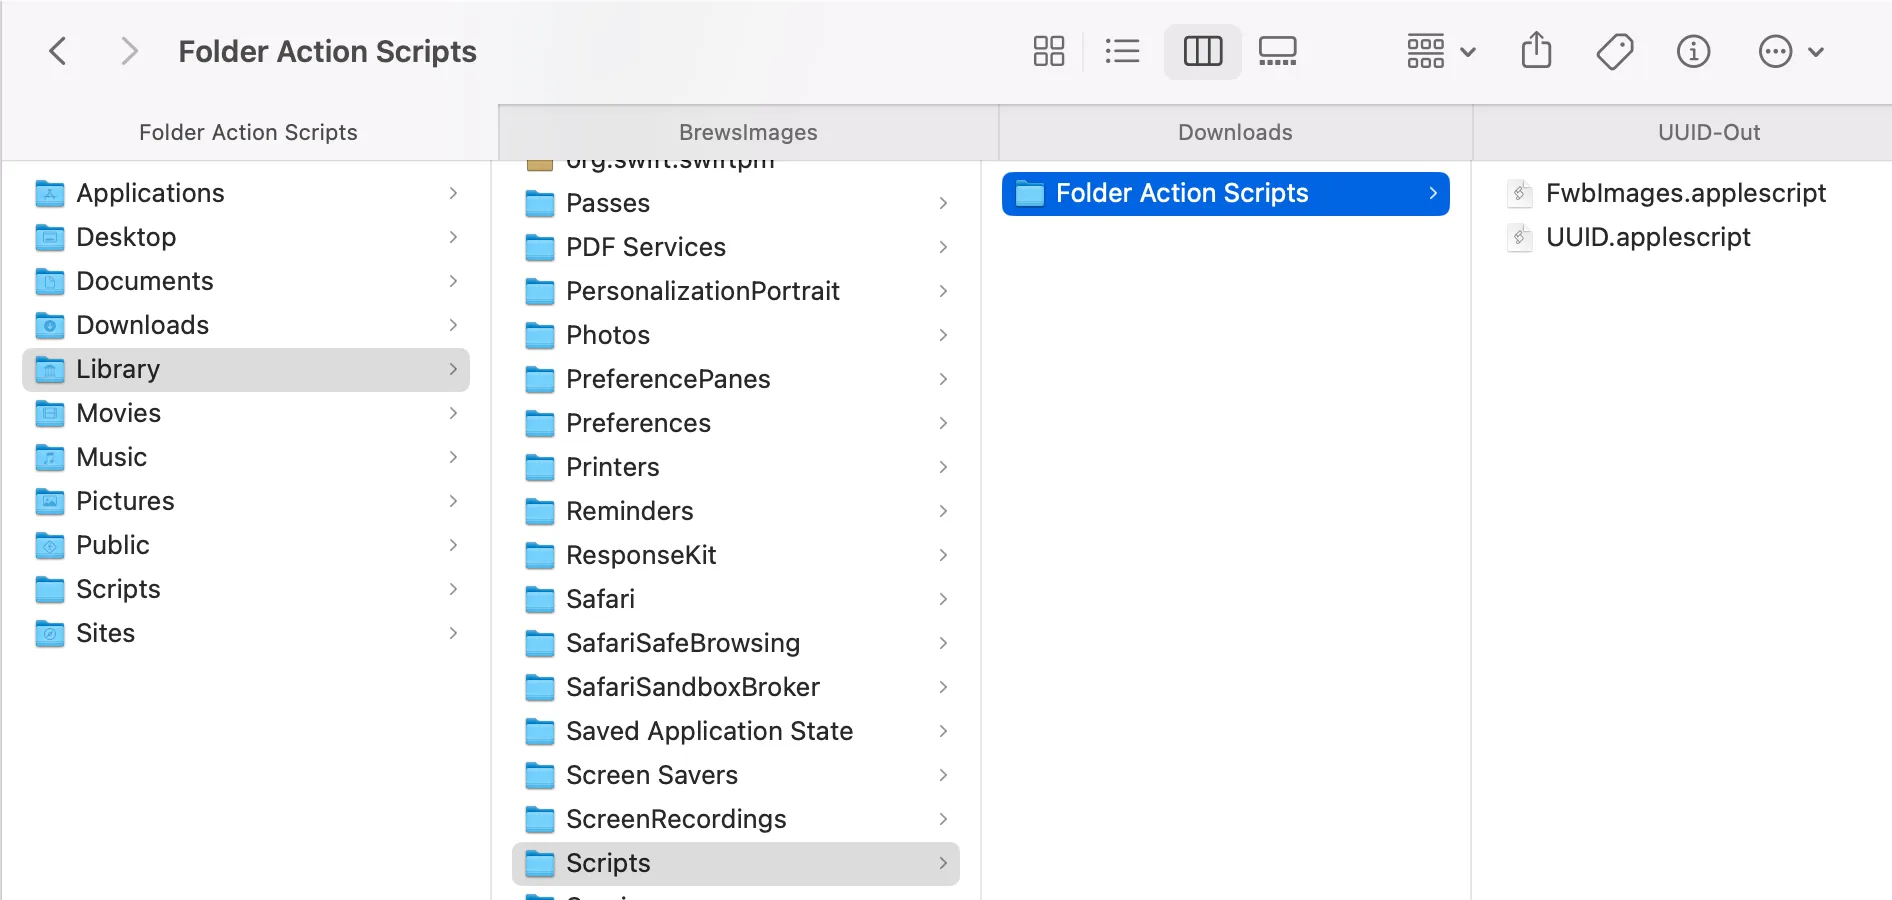The width and height of the screenshot is (1892, 900).
Task: Open the Folder Action Scripts folder
Action: (1182, 193)
